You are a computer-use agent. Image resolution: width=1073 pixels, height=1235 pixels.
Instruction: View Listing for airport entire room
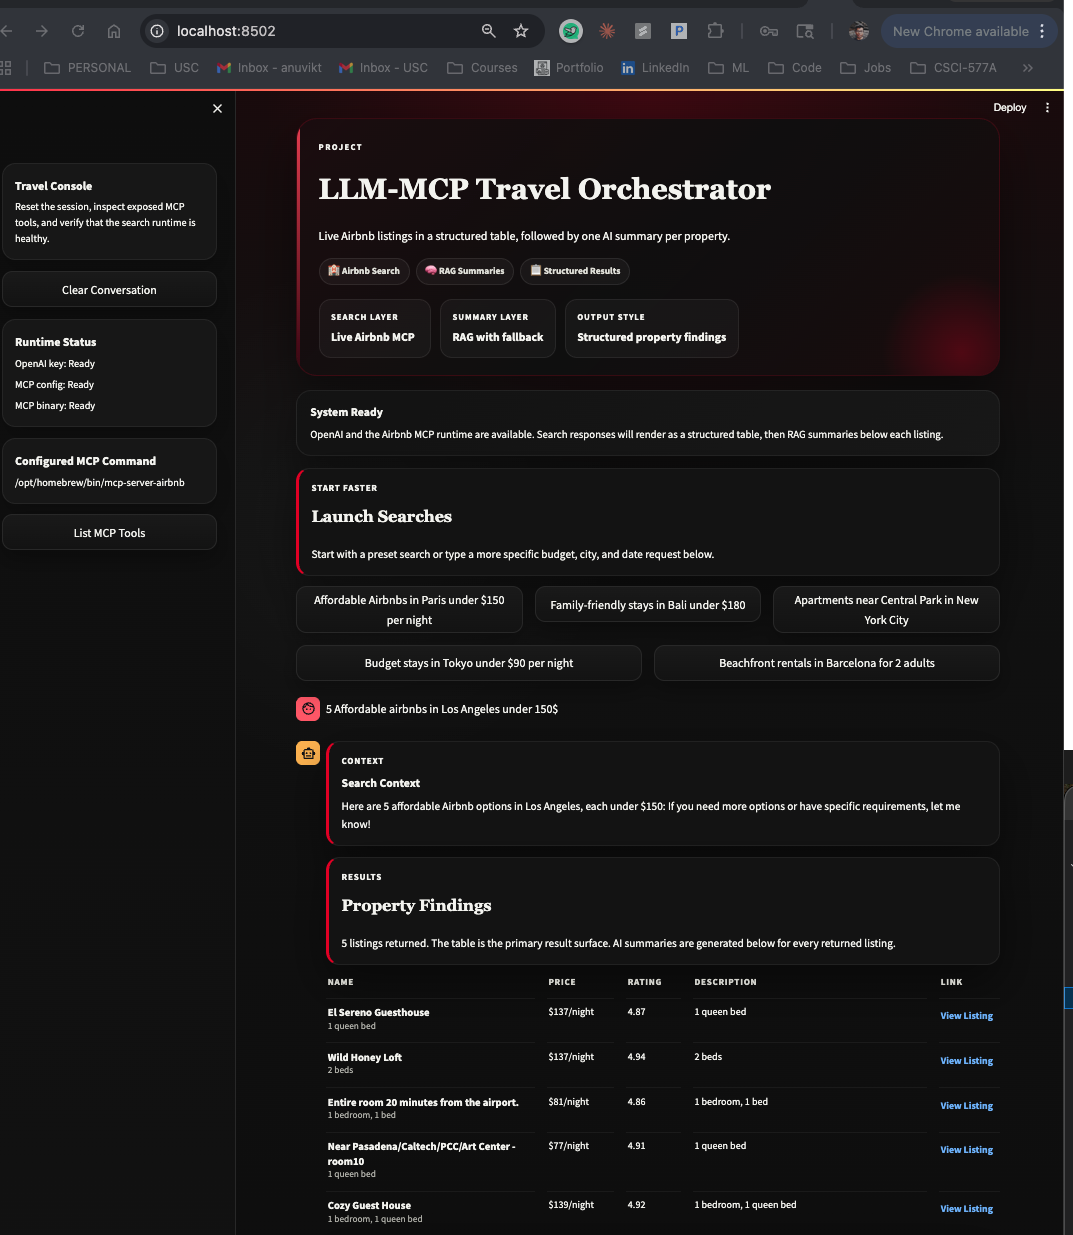(x=966, y=1106)
